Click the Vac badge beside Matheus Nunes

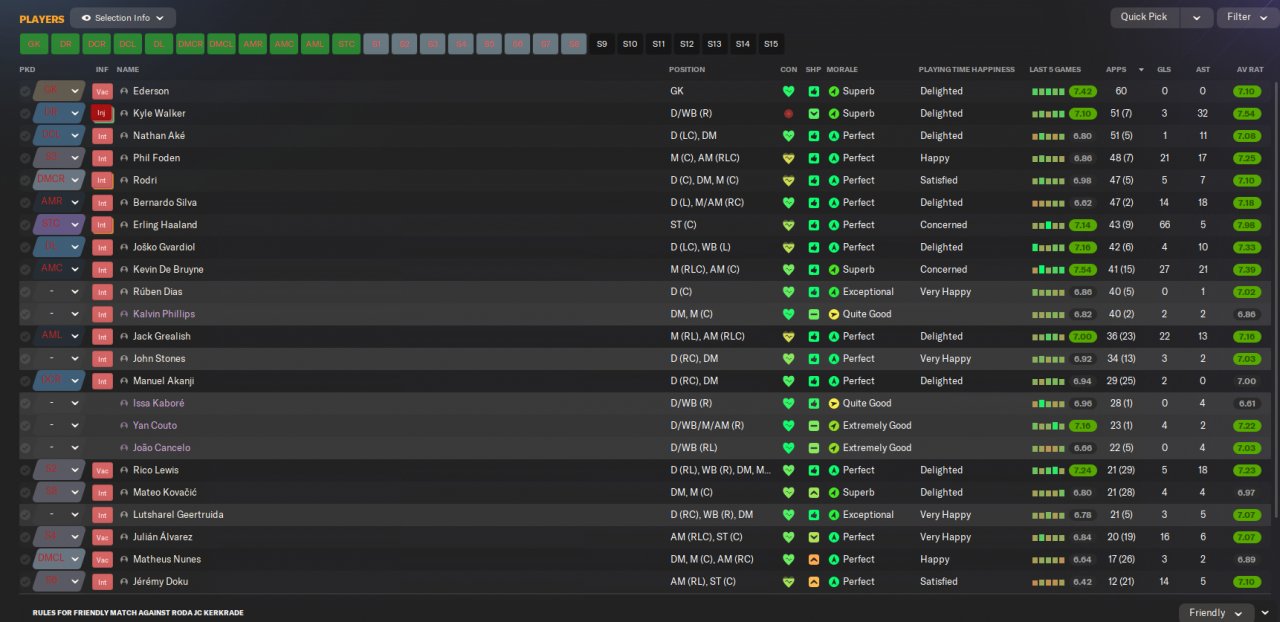coord(102,560)
